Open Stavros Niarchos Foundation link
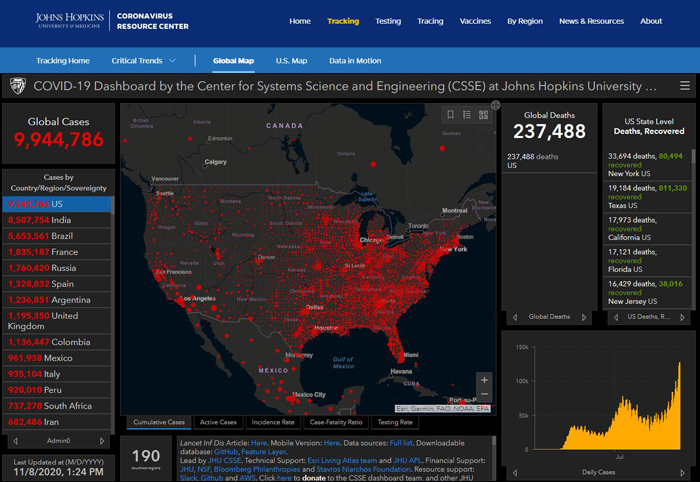Screen dimensions: 700x482 pos(363,470)
